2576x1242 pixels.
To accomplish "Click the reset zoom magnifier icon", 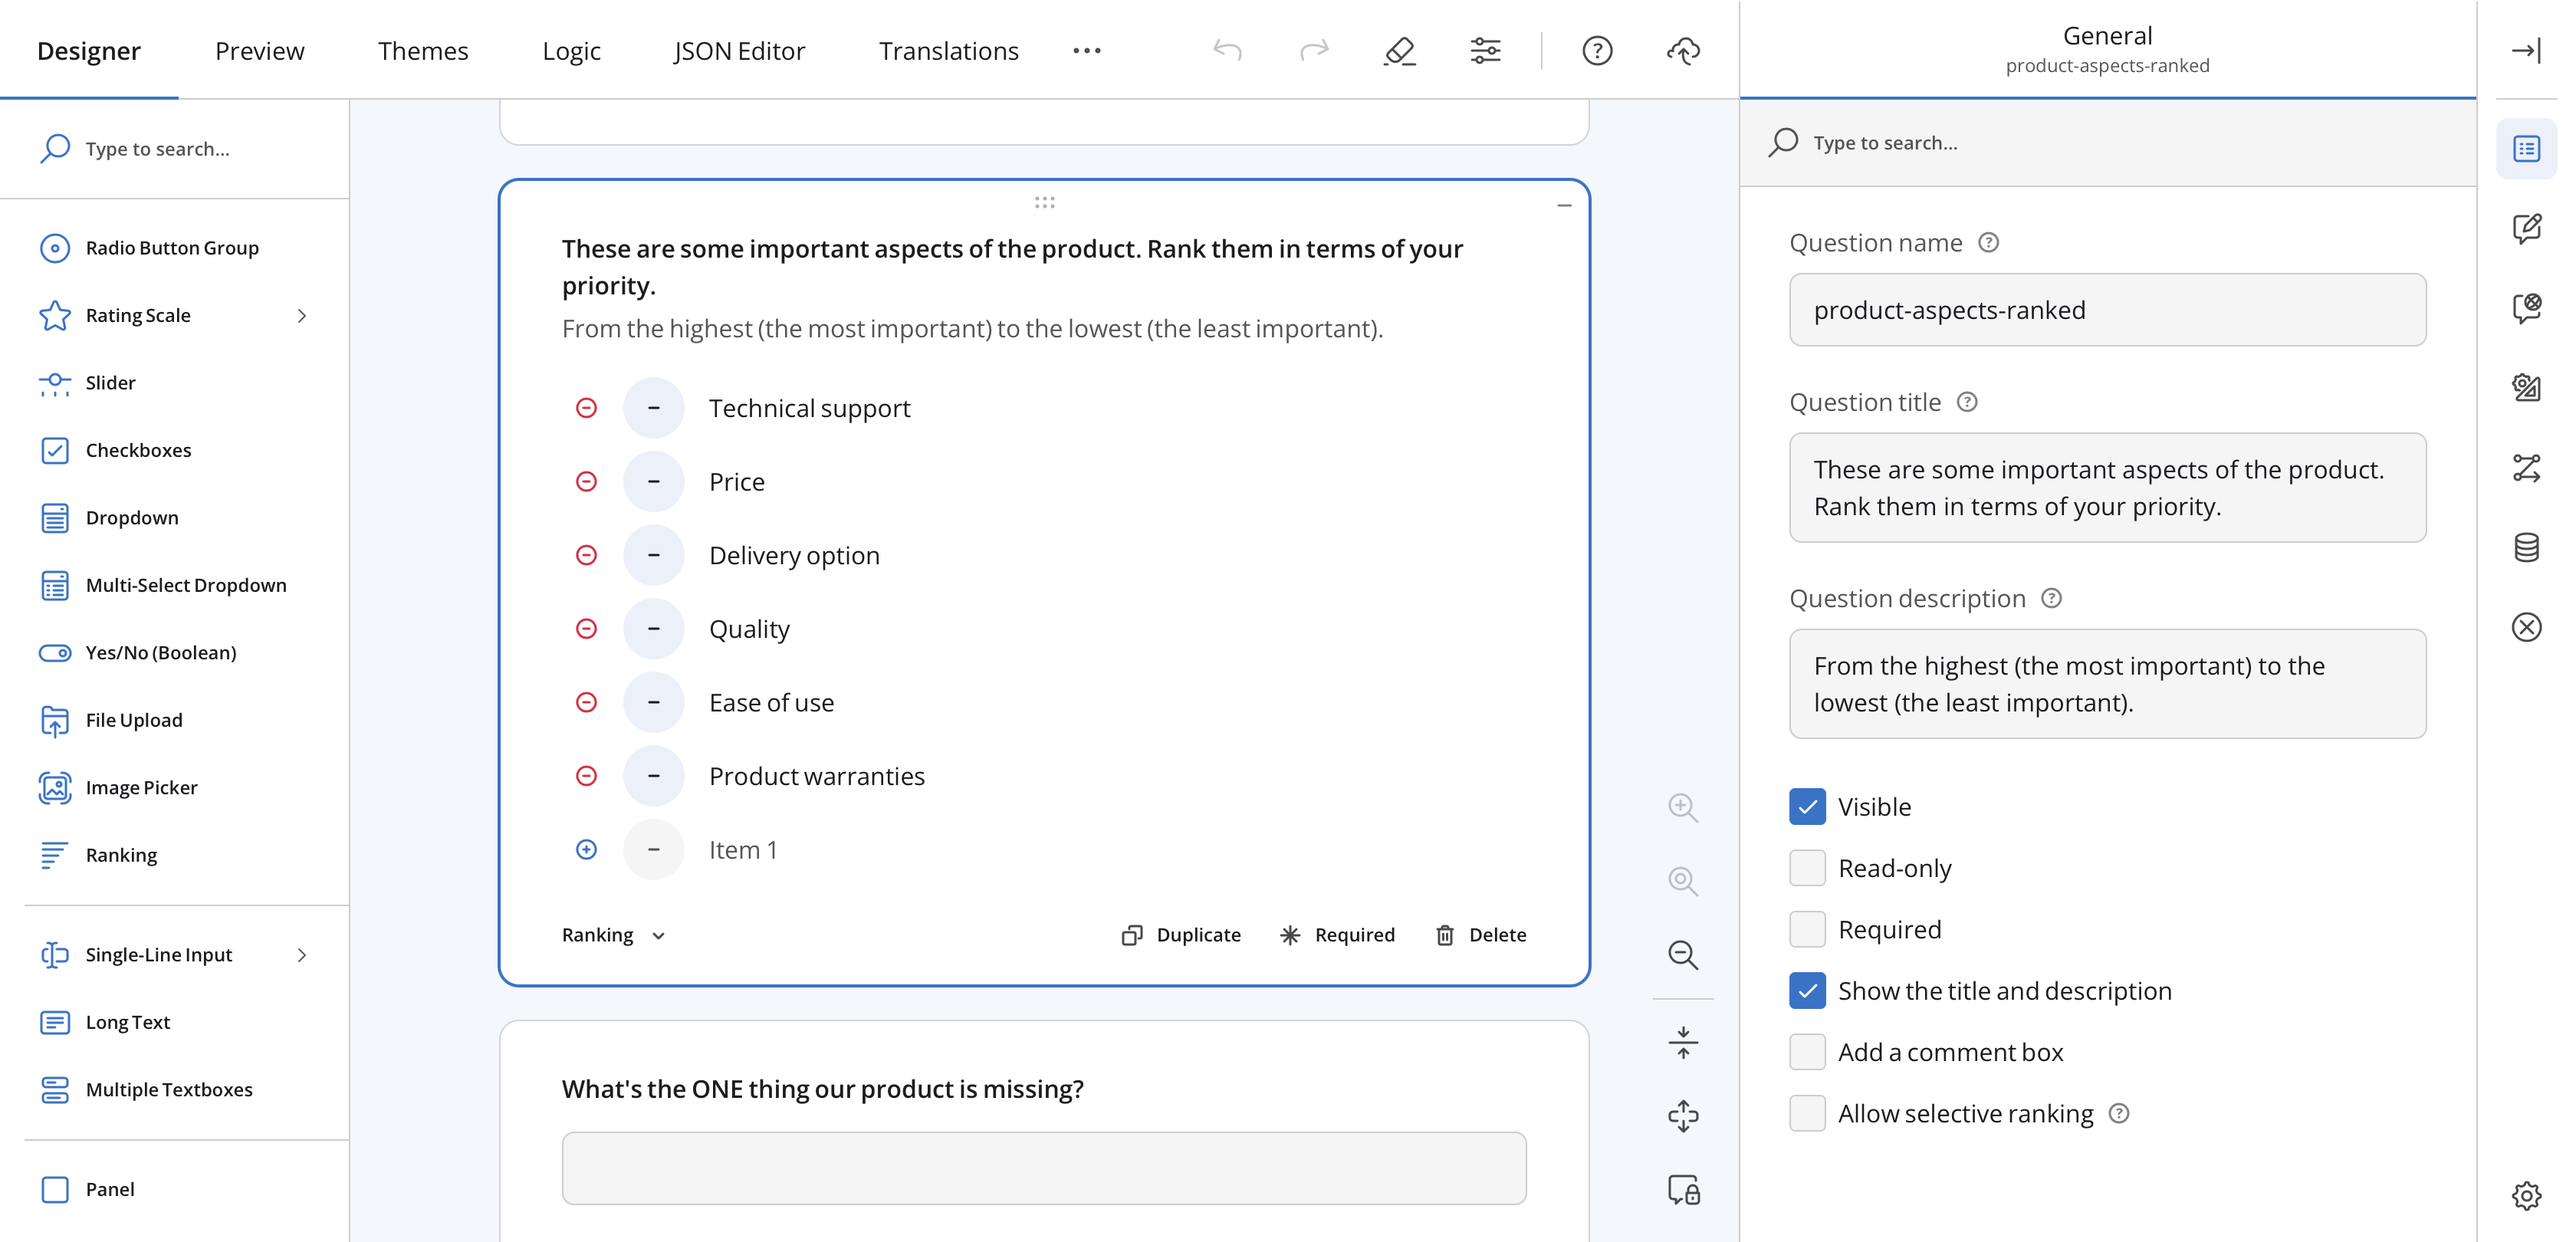I will [x=1683, y=881].
